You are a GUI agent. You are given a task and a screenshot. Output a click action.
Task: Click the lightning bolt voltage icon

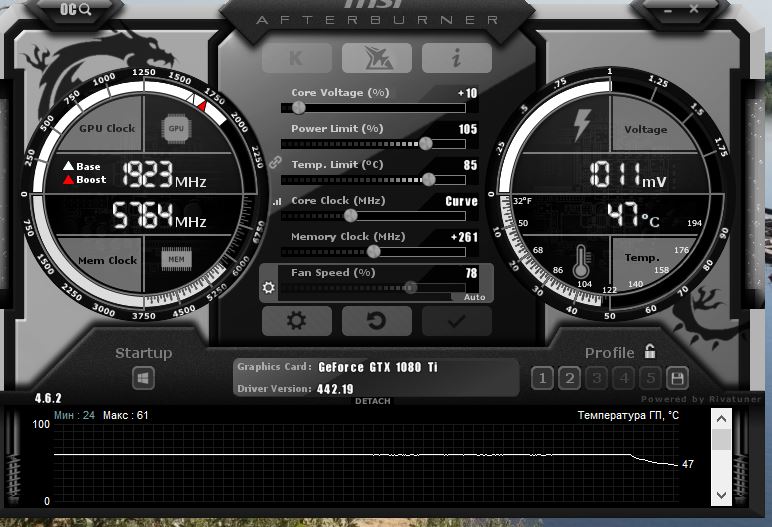pos(582,125)
